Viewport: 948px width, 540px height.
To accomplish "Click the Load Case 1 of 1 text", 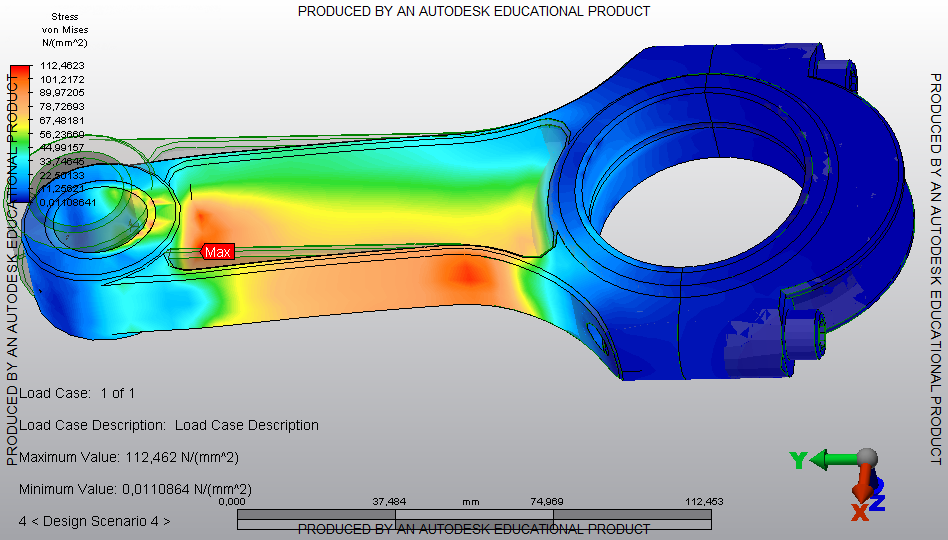I will point(77,393).
